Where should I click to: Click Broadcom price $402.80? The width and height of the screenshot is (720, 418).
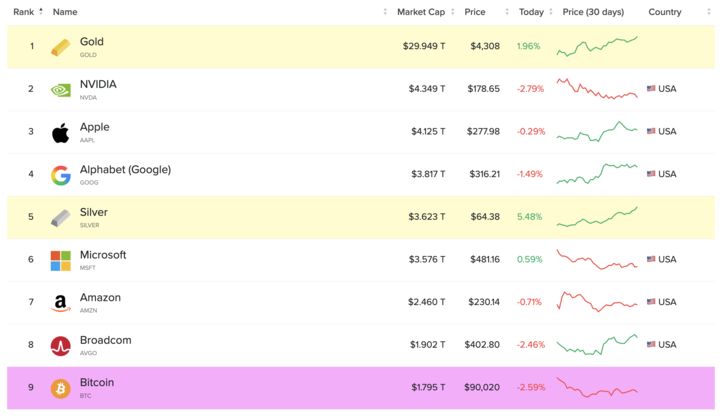tap(482, 345)
